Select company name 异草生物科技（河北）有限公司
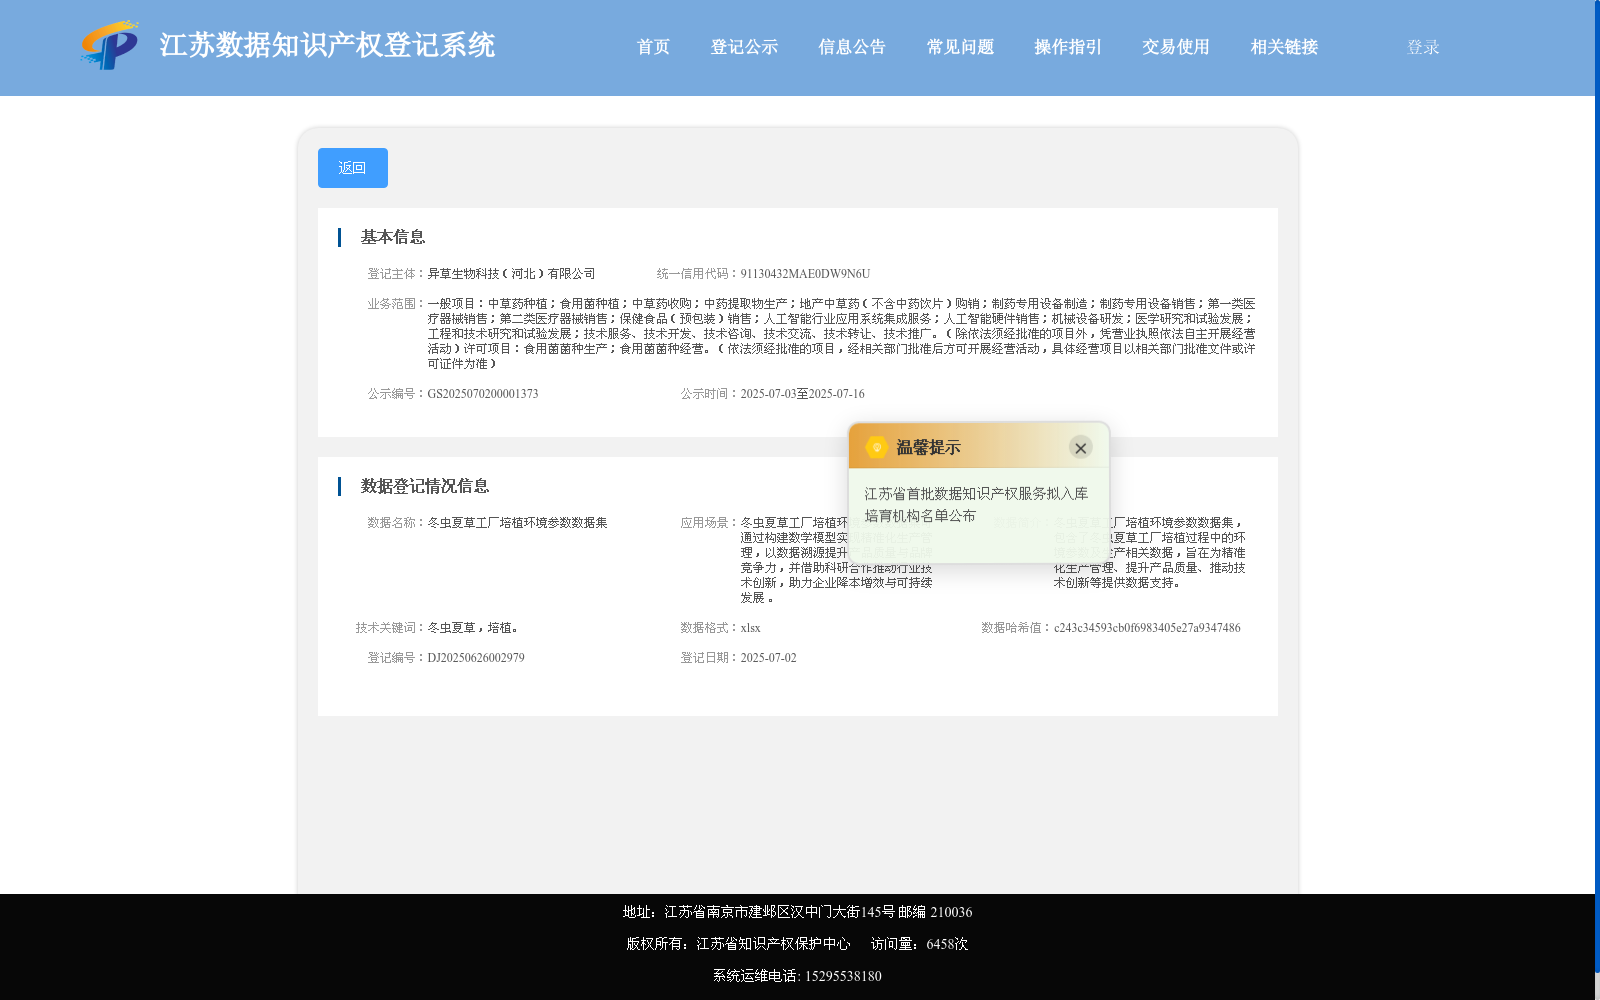The height and width of the screenshot is (1000, 1600). (x=511, y=274)
